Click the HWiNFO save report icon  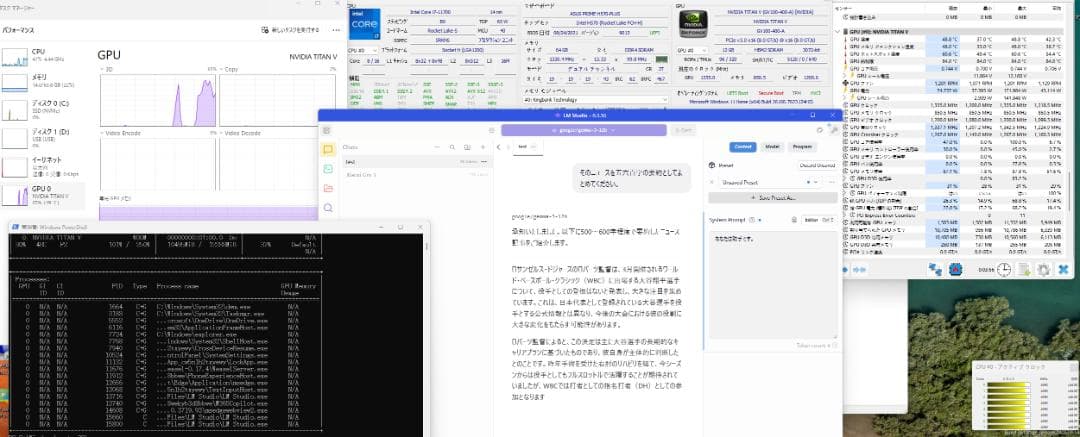click(1024, 270)
